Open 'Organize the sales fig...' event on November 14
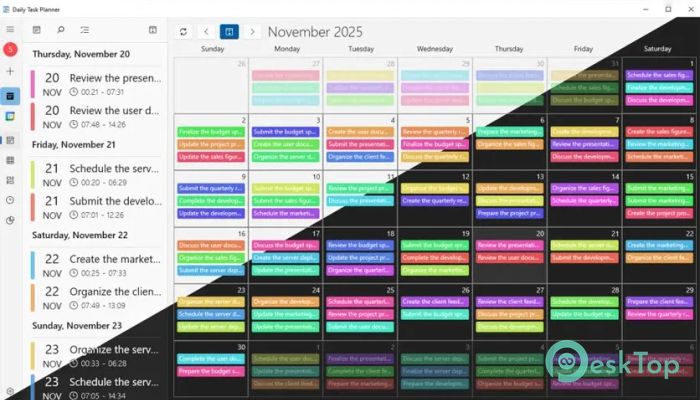Viewport: 700px width, 400px height. click(x=584, y=188)
